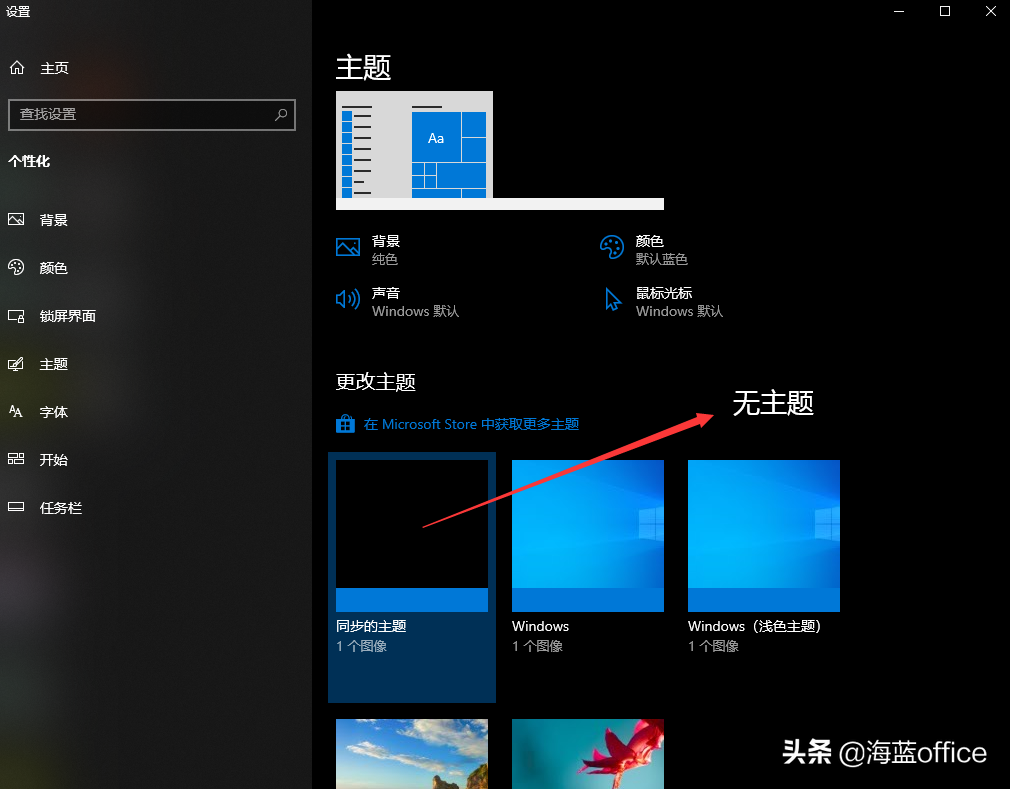Click the Windows（浅色主题）label text
Screen dimensions: 1010x789
755,626
